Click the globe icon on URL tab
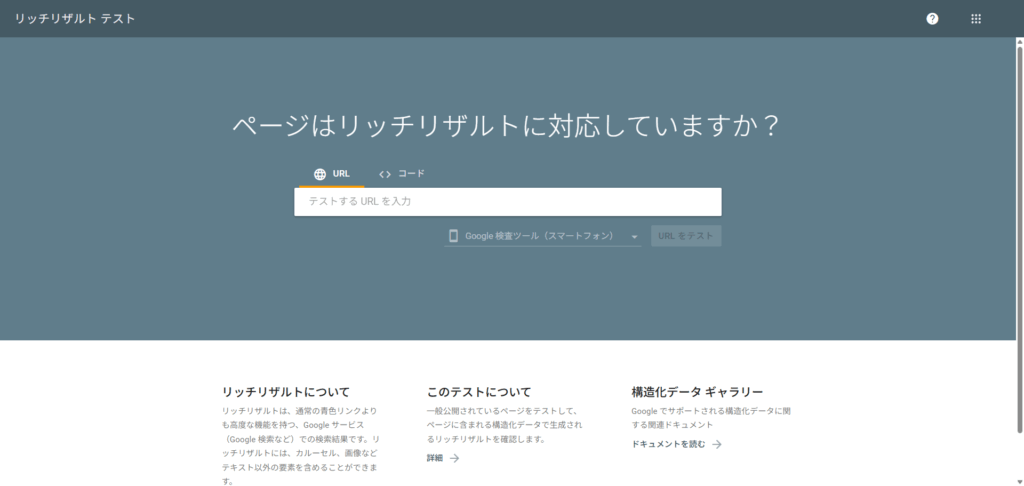 tap(320, 174)
